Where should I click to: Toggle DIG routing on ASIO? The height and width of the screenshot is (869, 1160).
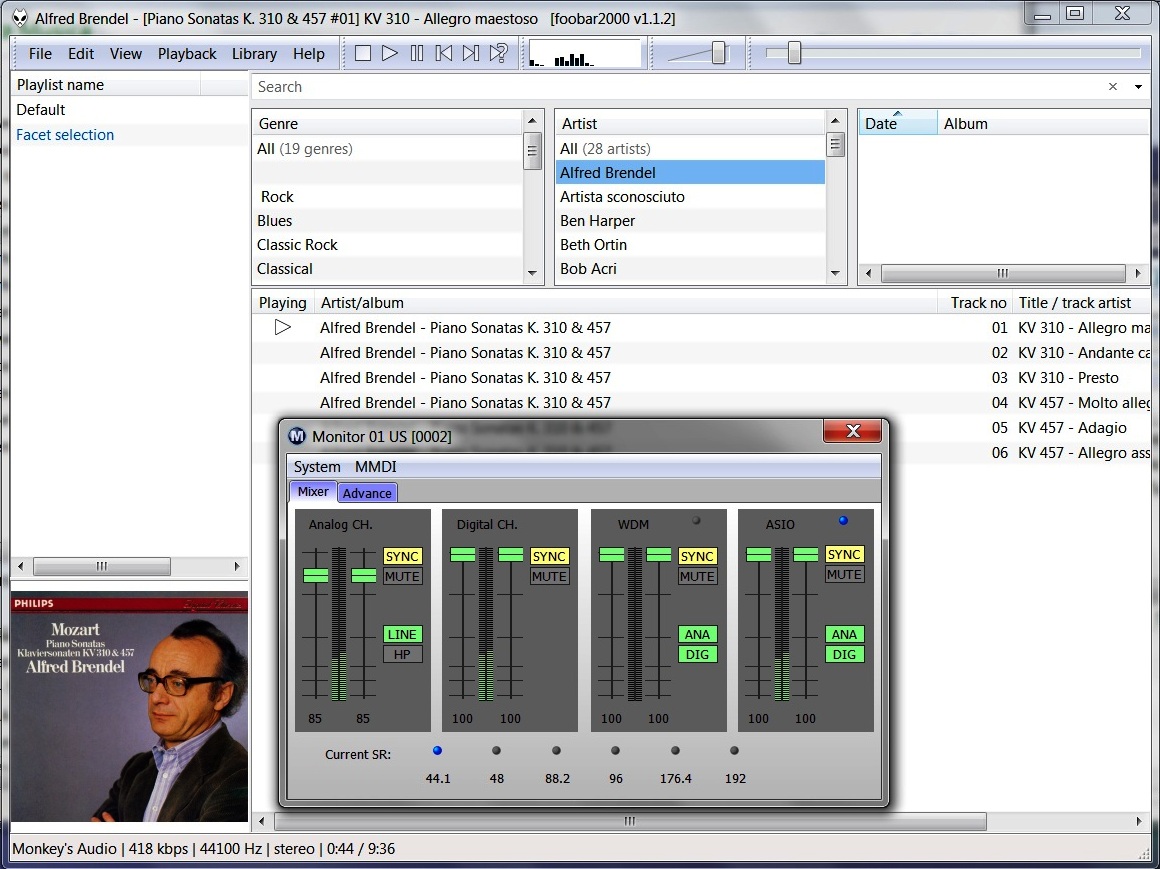844,654
